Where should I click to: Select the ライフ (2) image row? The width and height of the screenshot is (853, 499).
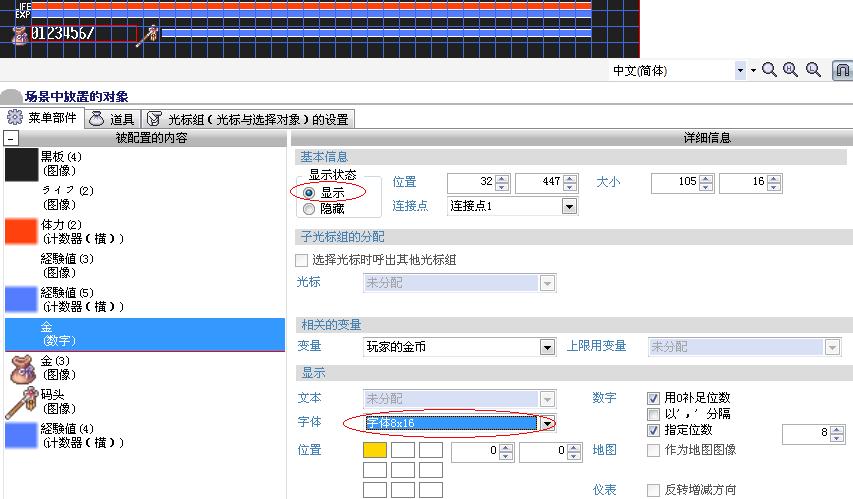(145, 198)
